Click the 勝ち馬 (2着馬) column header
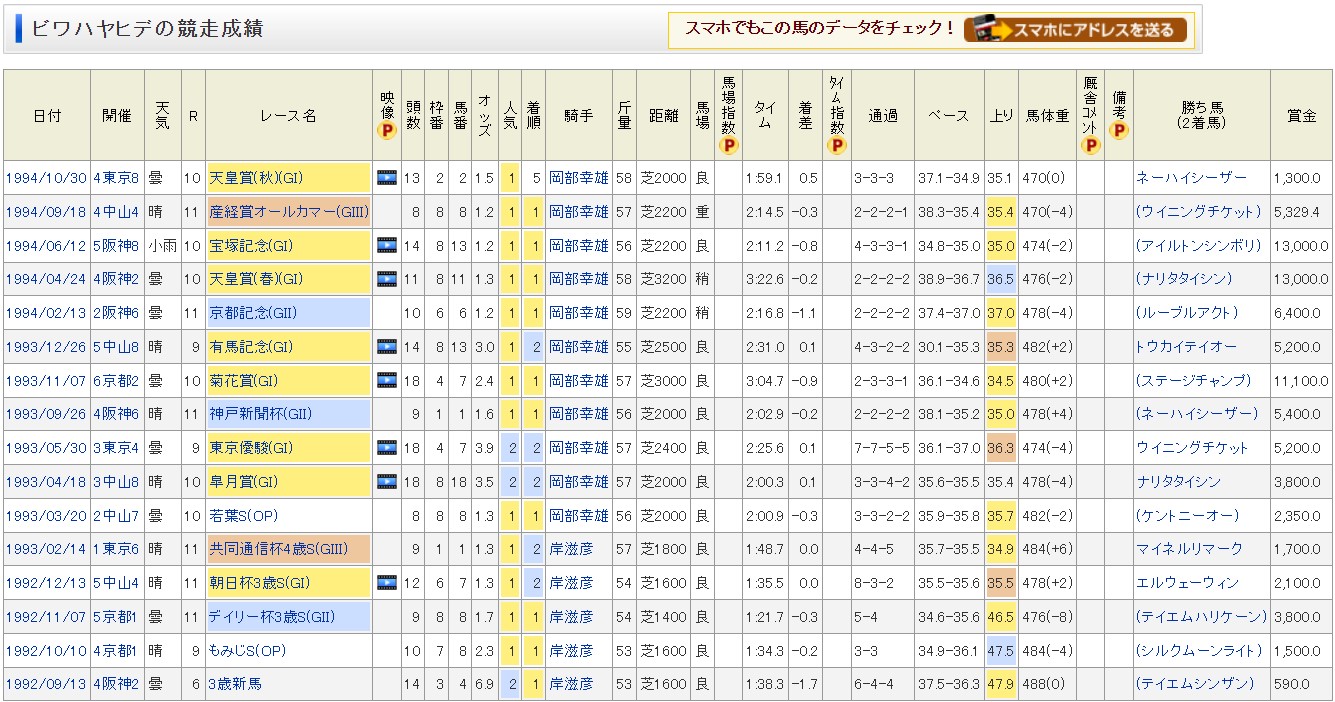This screenshot has width=1335, height=702. point(1201,116)
